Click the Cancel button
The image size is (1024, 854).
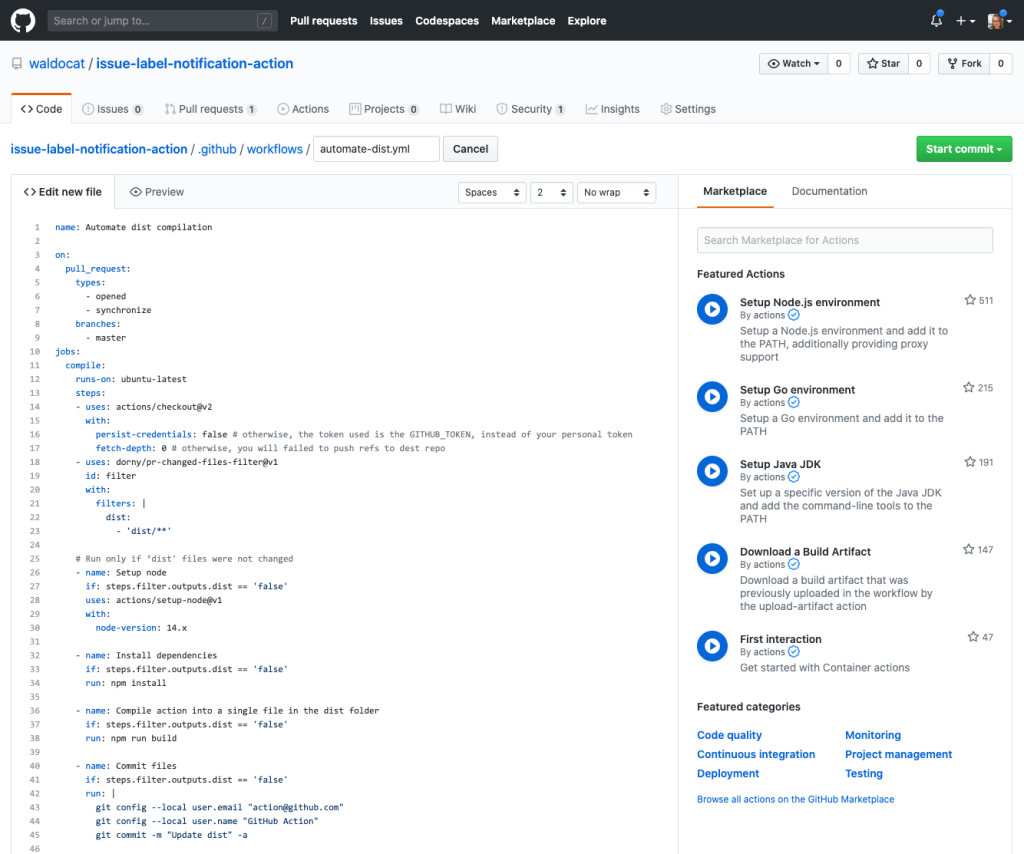tap(470, 148)
